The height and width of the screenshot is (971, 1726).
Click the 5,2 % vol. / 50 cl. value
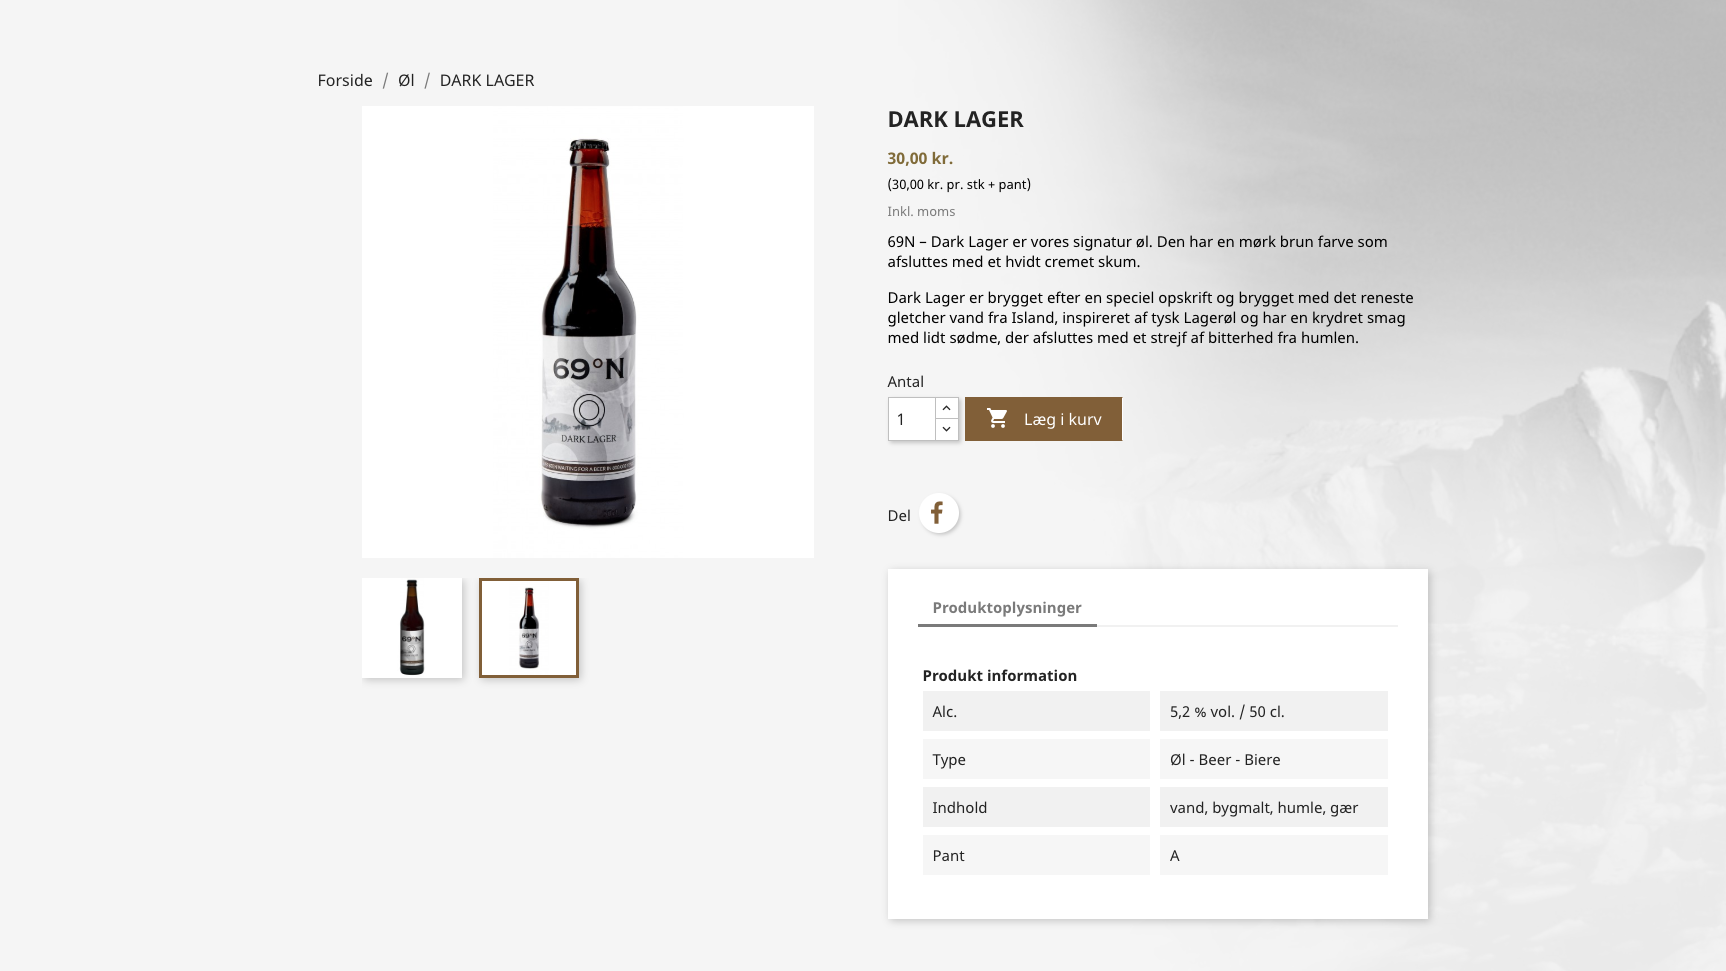[1227, 712]
